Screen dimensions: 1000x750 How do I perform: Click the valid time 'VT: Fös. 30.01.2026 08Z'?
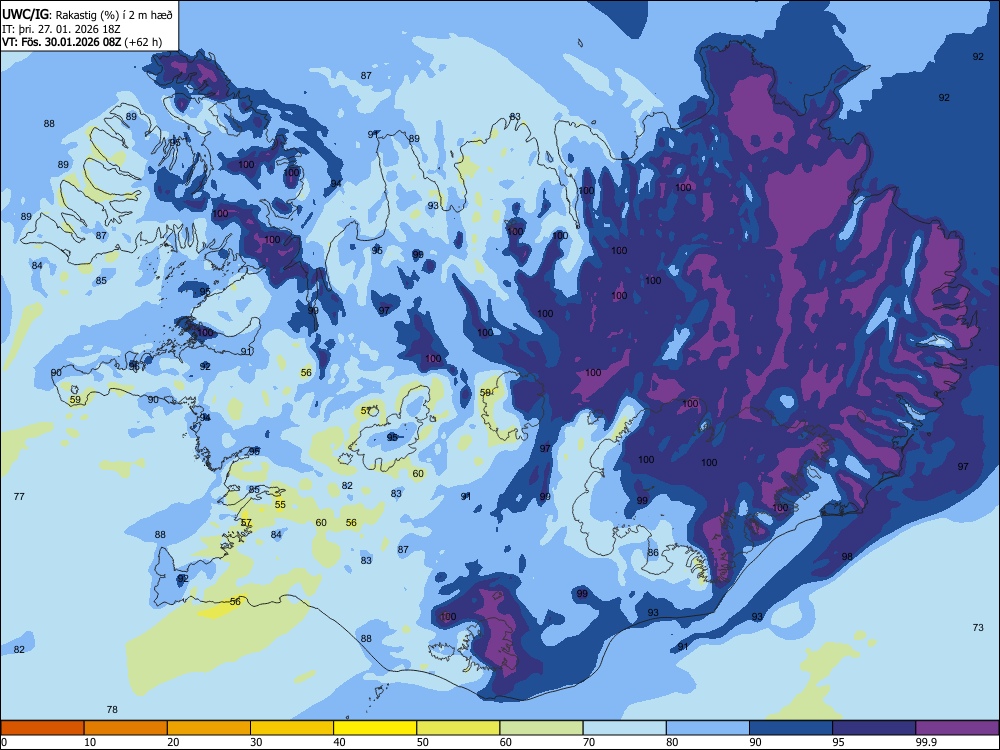pos(61,42)
